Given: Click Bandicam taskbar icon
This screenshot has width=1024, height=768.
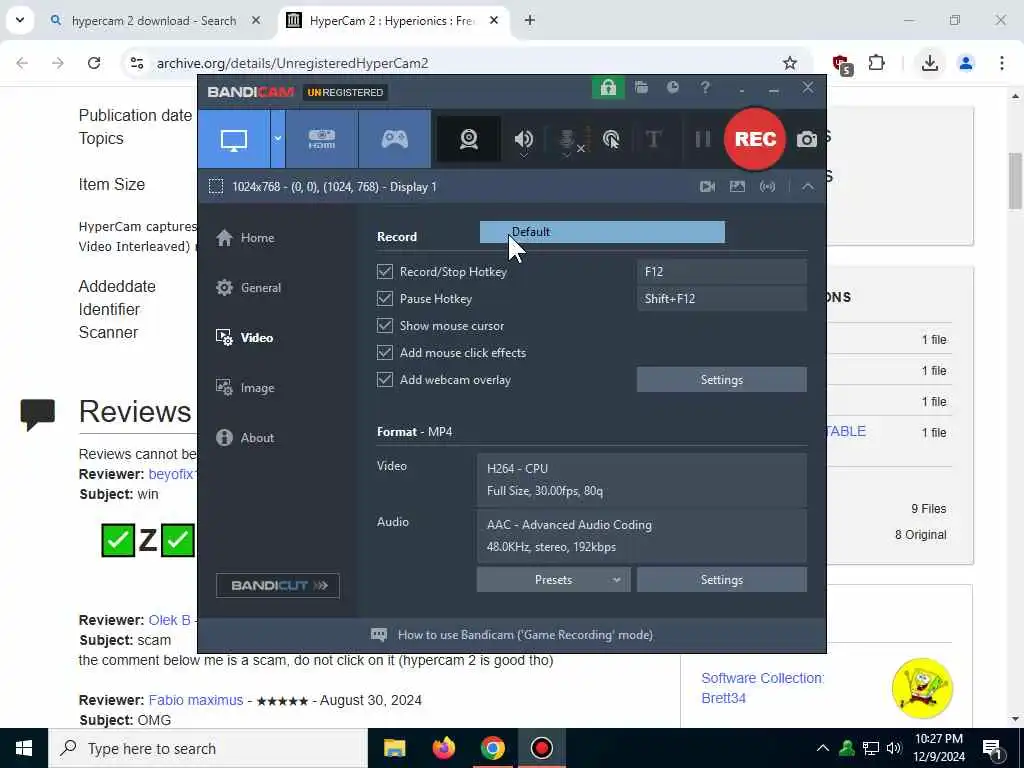Looking at the screenshot, I should click(541, 748).
